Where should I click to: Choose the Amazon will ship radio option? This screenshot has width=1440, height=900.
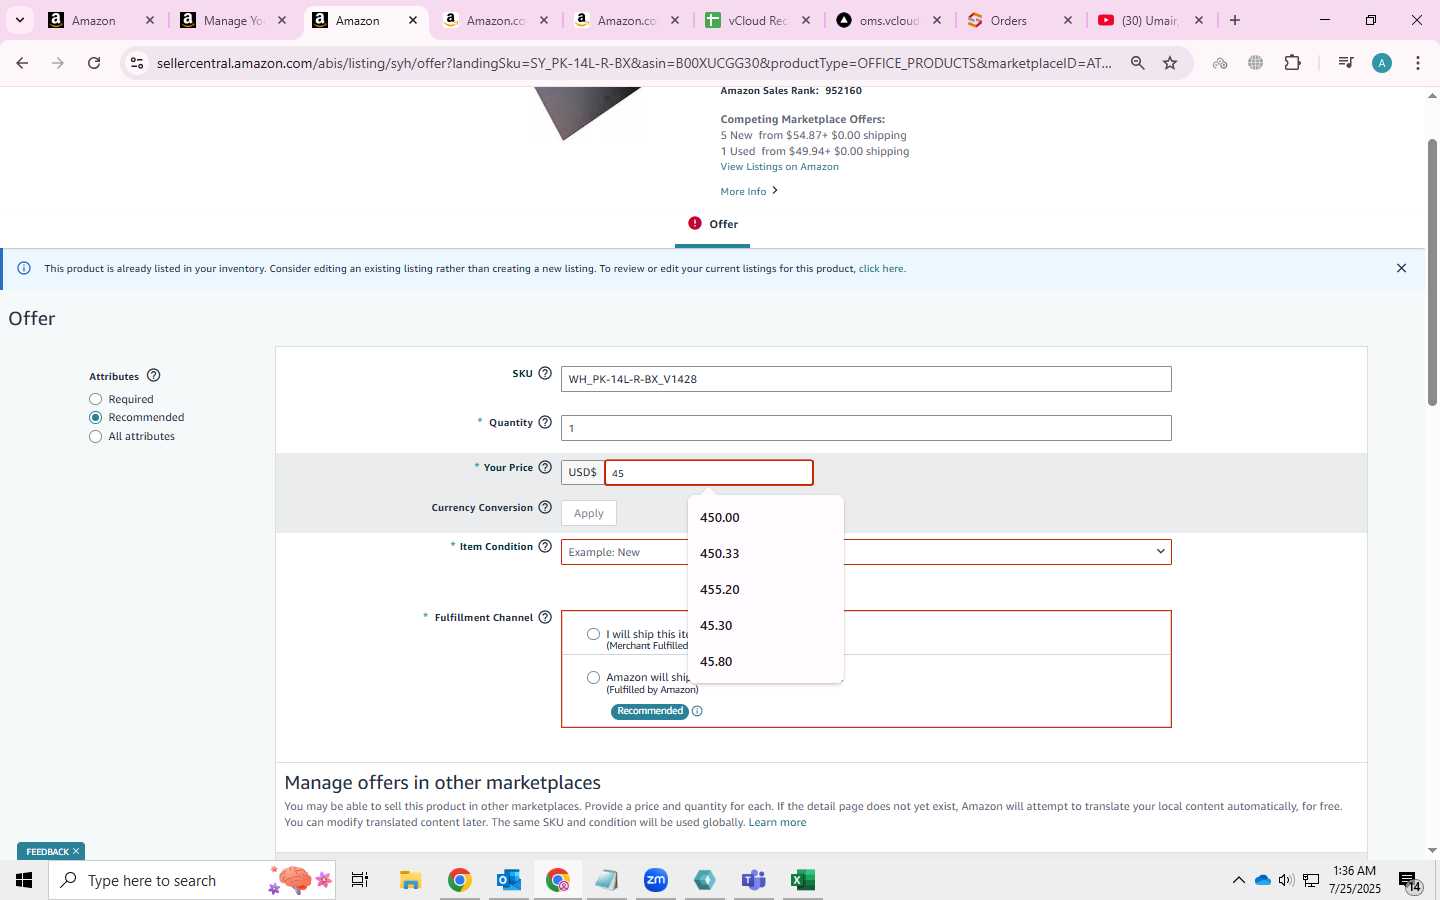(x=593, y=677)
